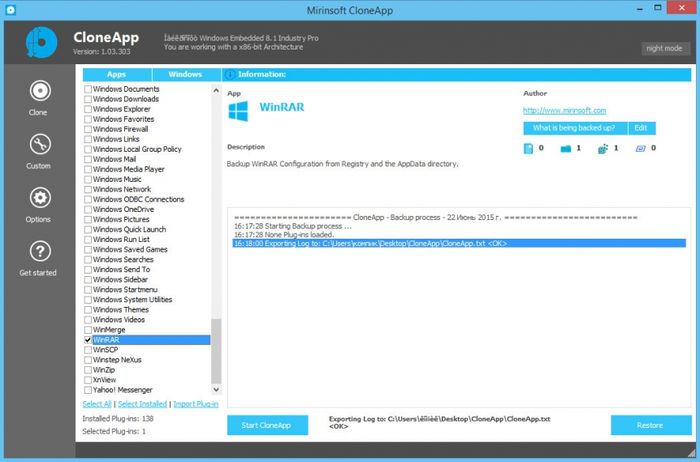Click the registry keys count icon
Image resolution: width=700 pixels, height=462 pixels.
click(x=602, y=149)
